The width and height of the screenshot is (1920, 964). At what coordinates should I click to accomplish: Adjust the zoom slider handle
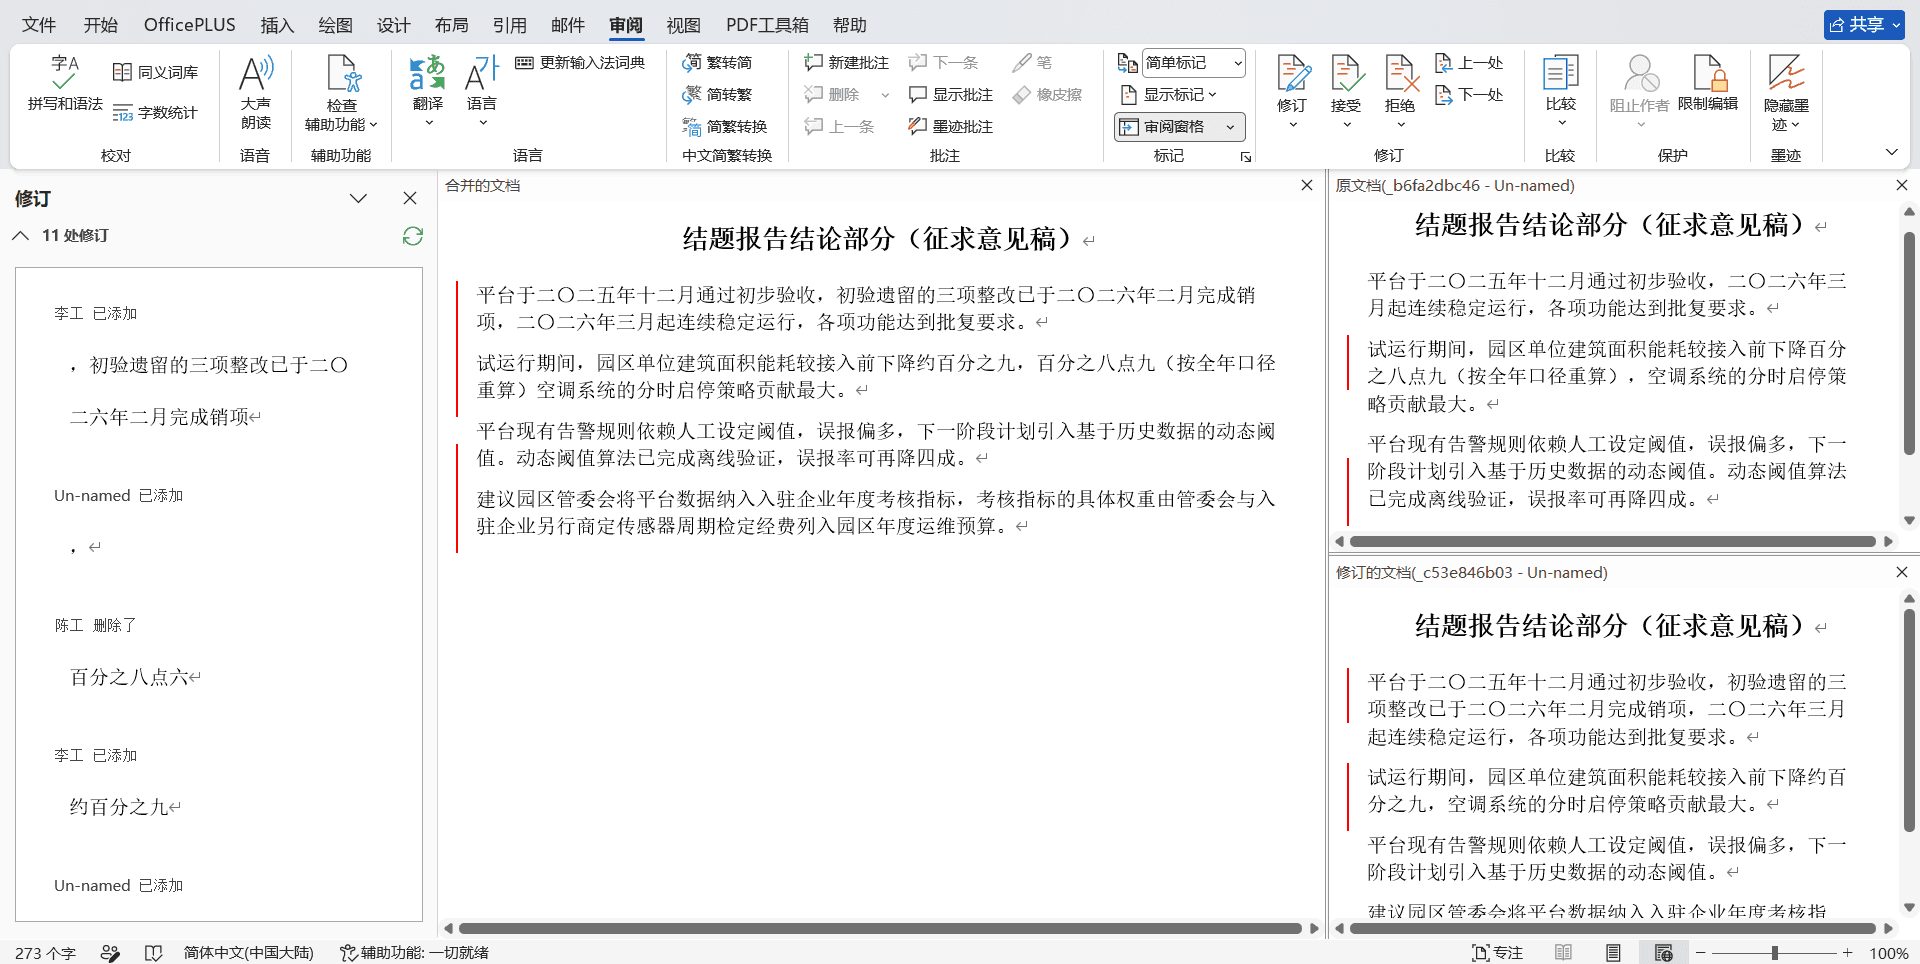(x=1775, y=953)
